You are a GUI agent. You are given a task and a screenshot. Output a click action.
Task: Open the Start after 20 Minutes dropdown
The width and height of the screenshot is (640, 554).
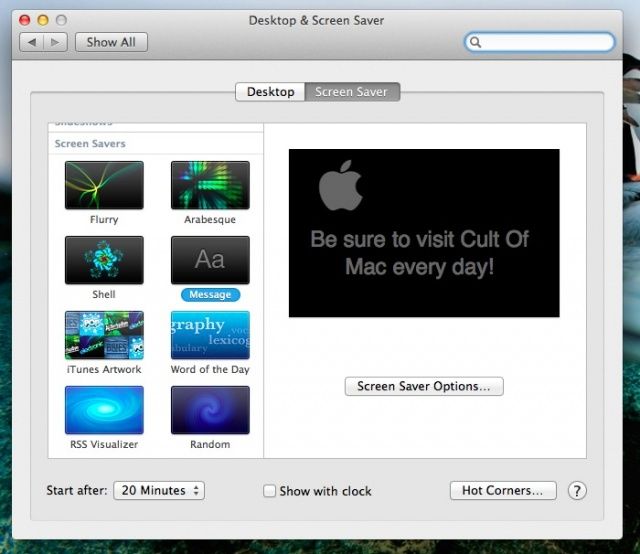tap(158, 491)
